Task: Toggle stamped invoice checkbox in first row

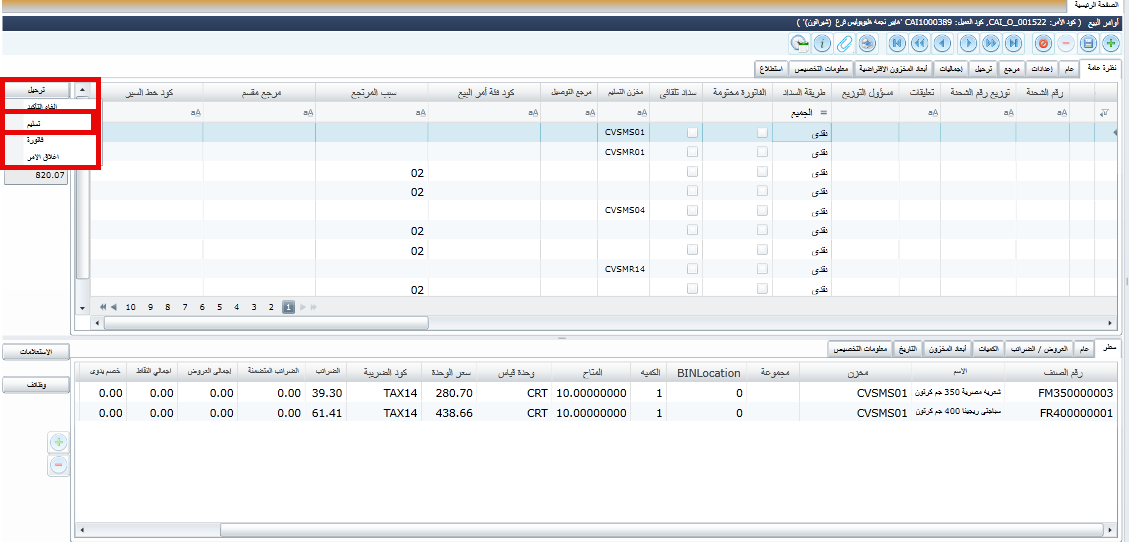Action: [763, 133]
